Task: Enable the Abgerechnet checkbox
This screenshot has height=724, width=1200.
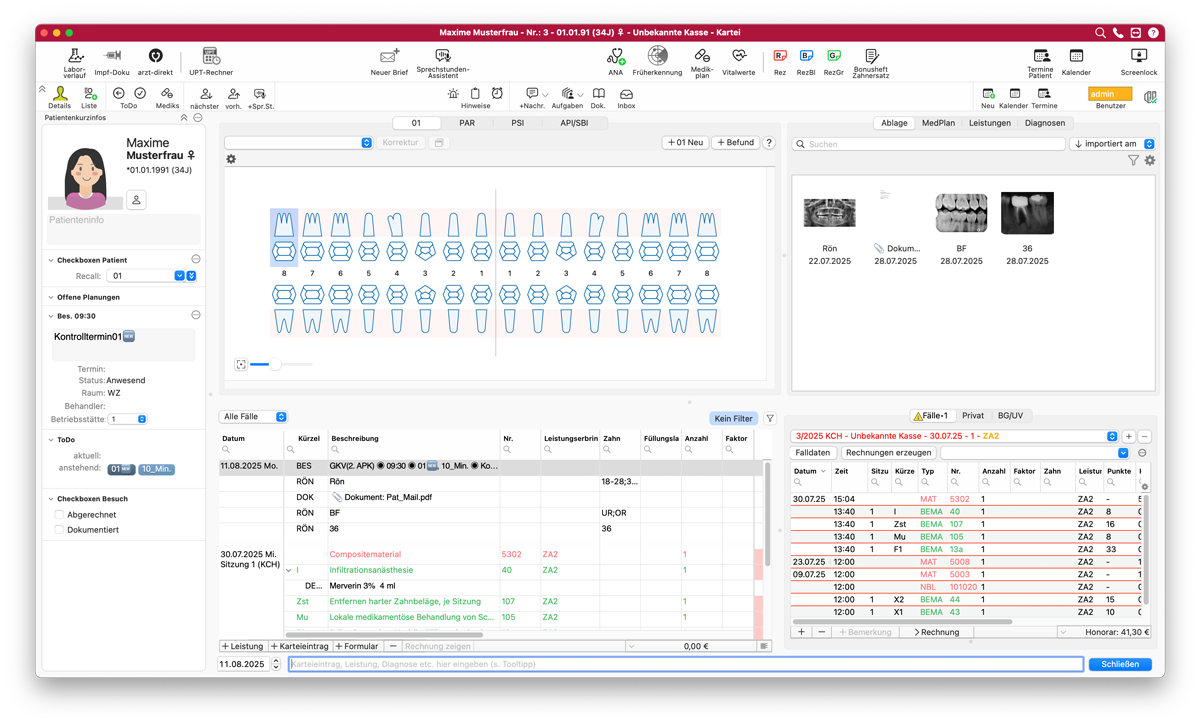Action: click(59, 515)
